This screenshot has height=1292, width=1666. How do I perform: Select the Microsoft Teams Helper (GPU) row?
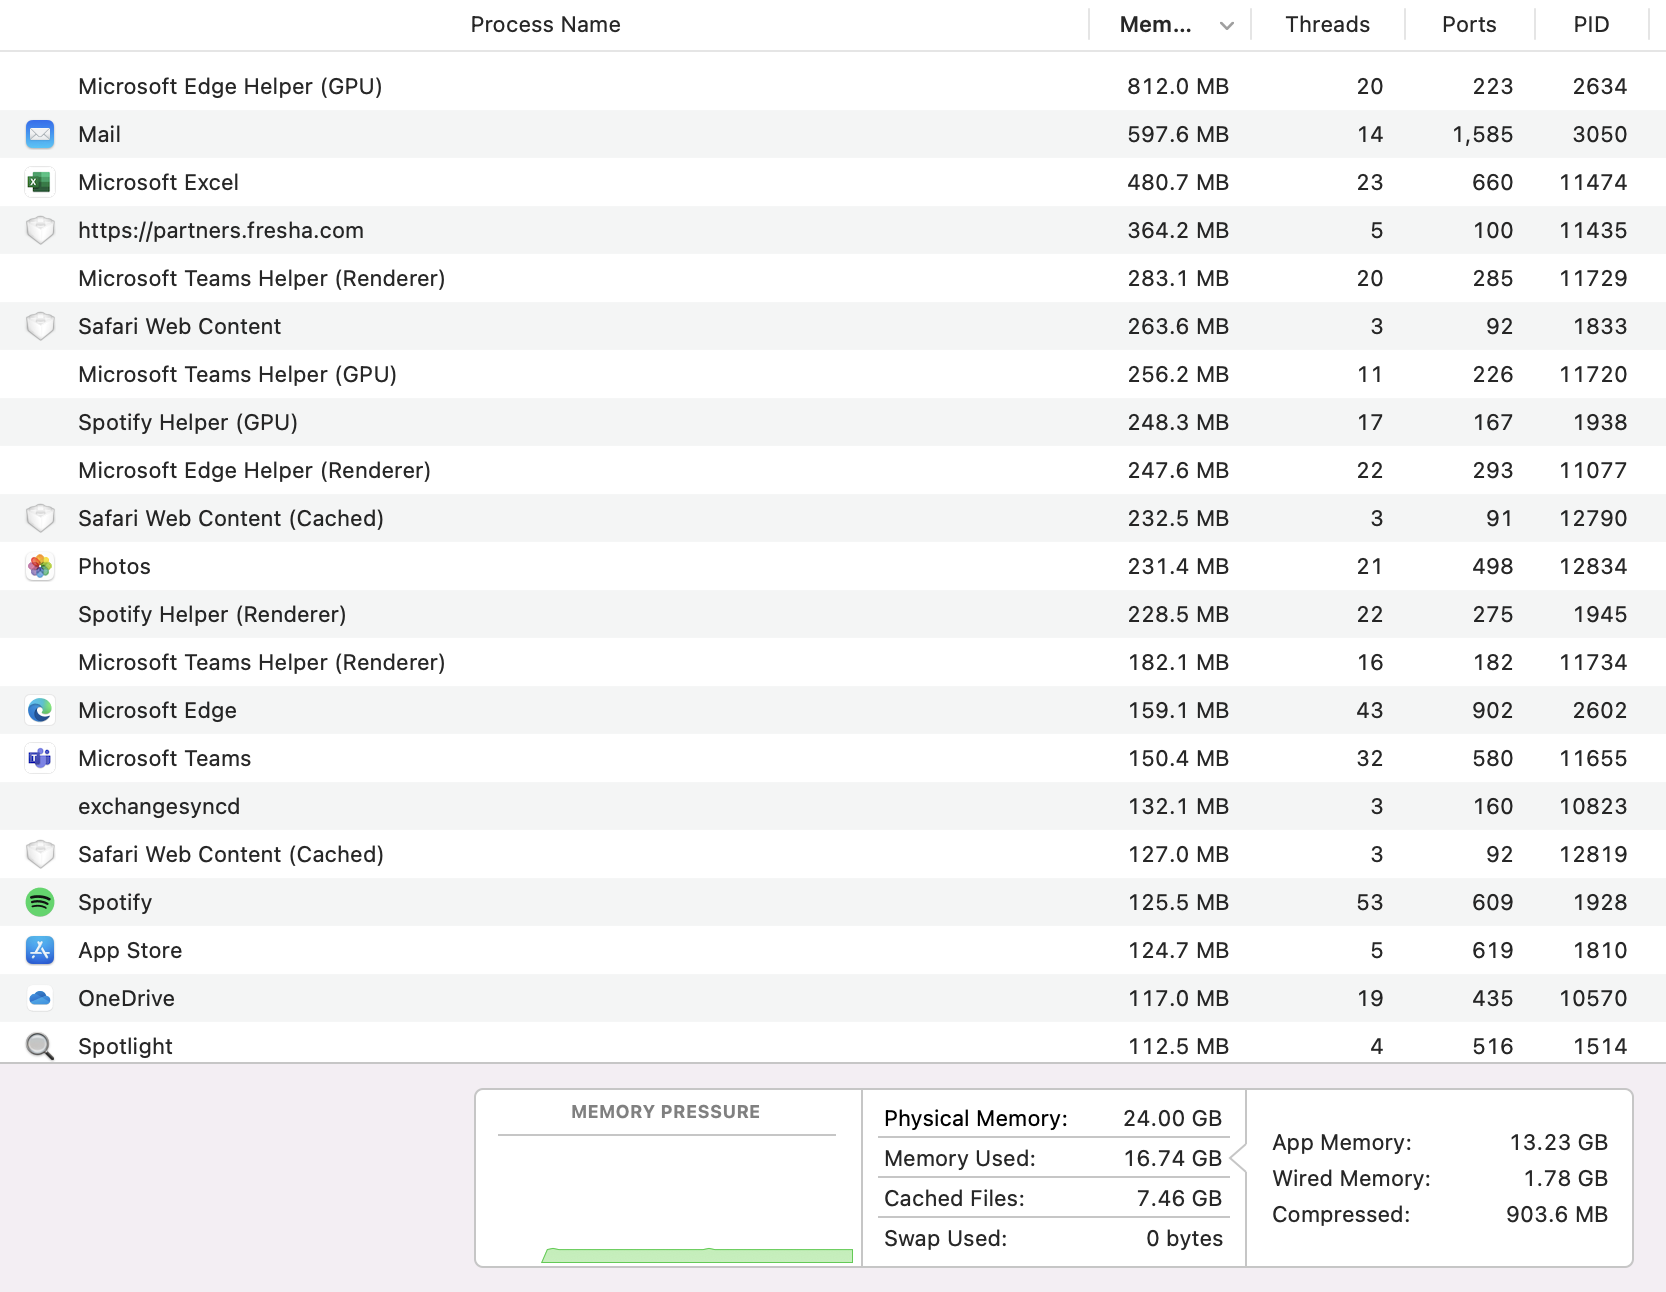click(833, 374)
